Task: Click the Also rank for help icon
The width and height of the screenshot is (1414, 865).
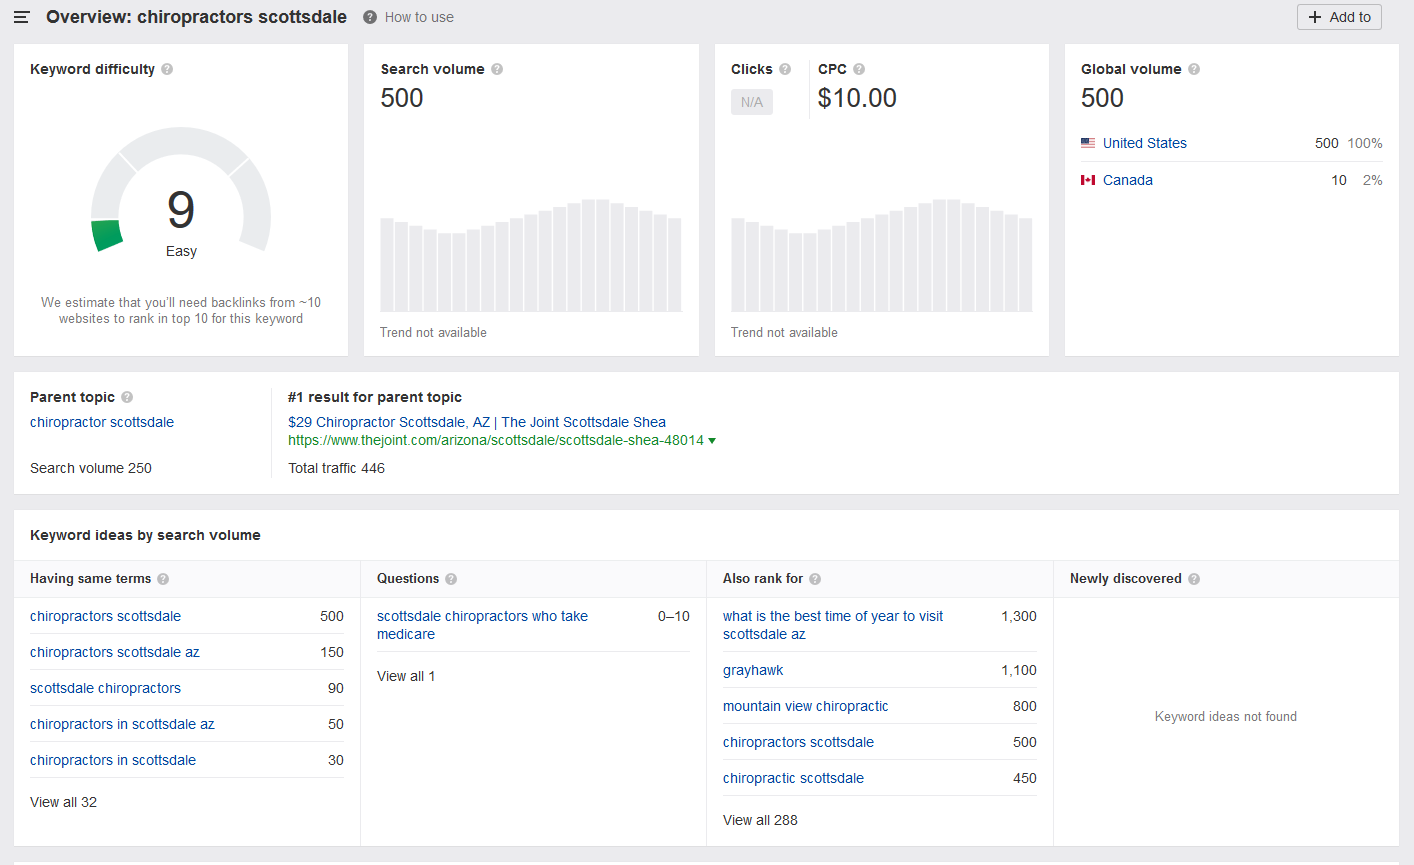Action: (x=814, y=579)
